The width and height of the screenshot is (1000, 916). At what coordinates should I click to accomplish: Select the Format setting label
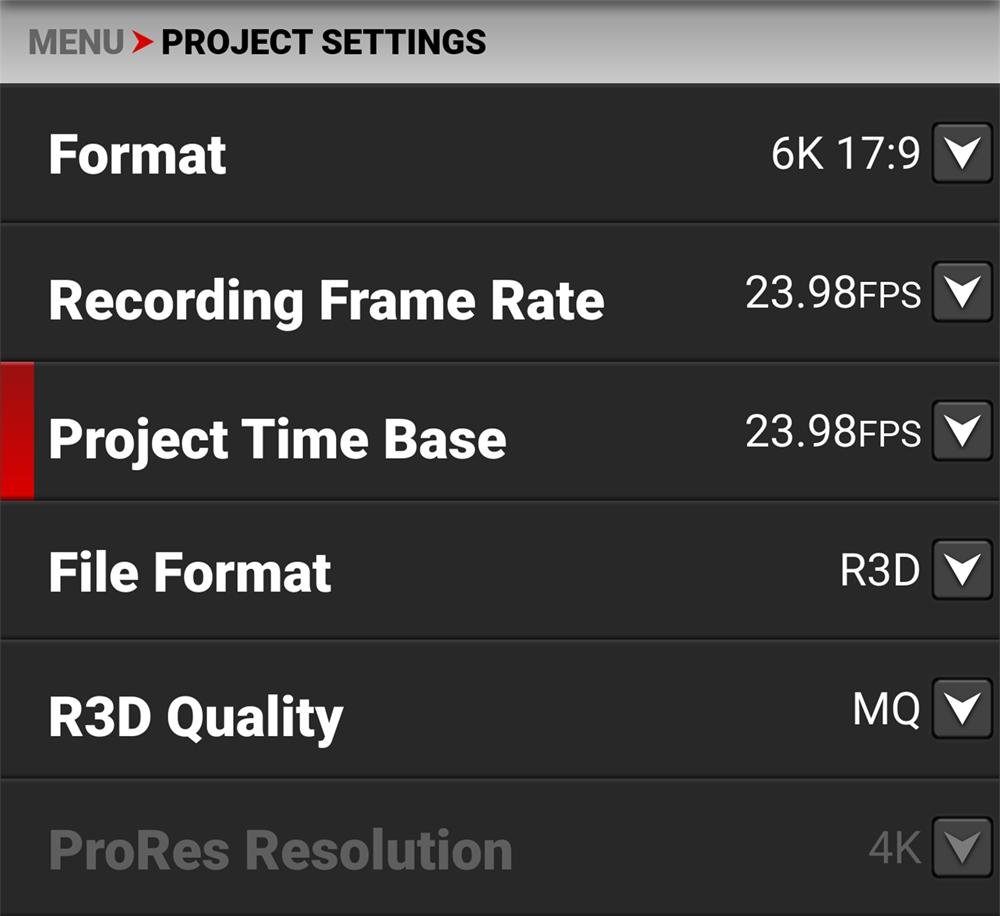point(137,155)
